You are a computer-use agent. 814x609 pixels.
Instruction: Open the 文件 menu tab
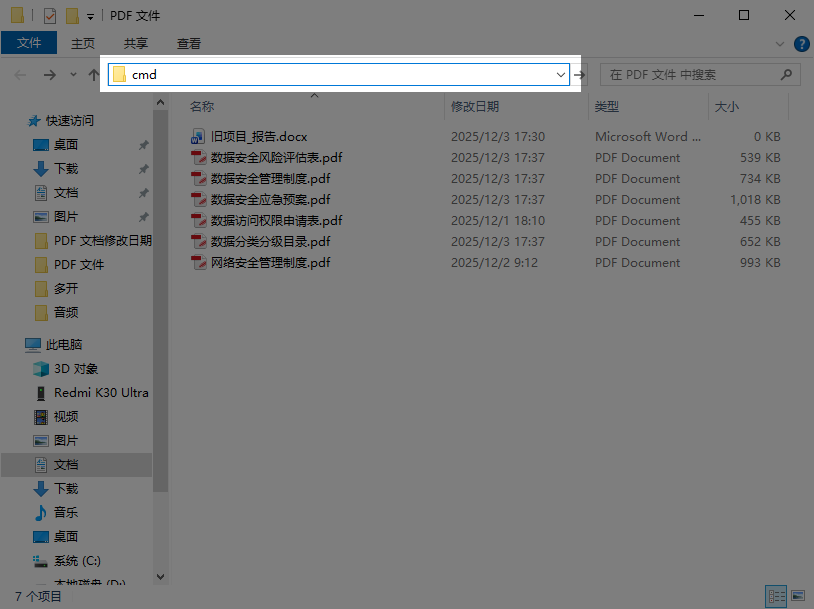pos(29,43)
